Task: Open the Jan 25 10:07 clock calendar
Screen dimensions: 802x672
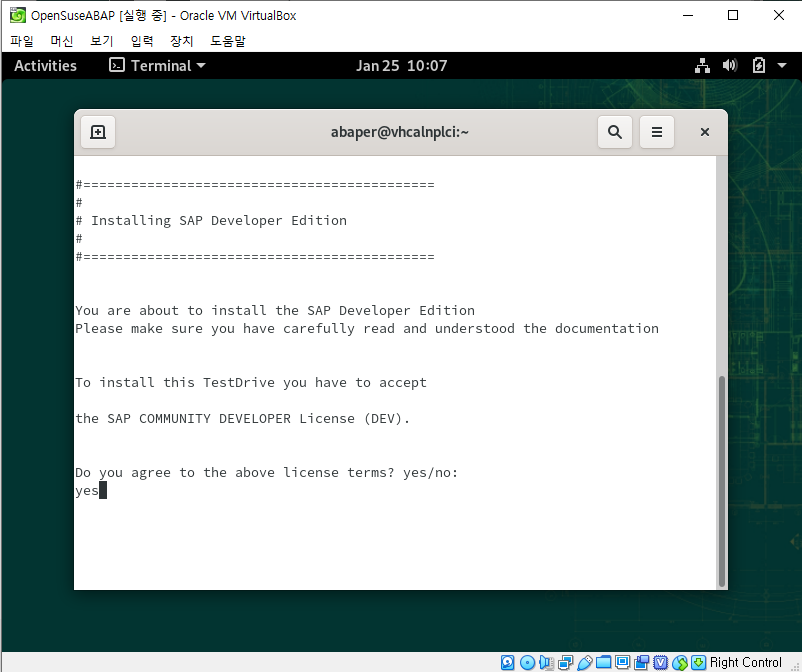Action: click(402, 65)
